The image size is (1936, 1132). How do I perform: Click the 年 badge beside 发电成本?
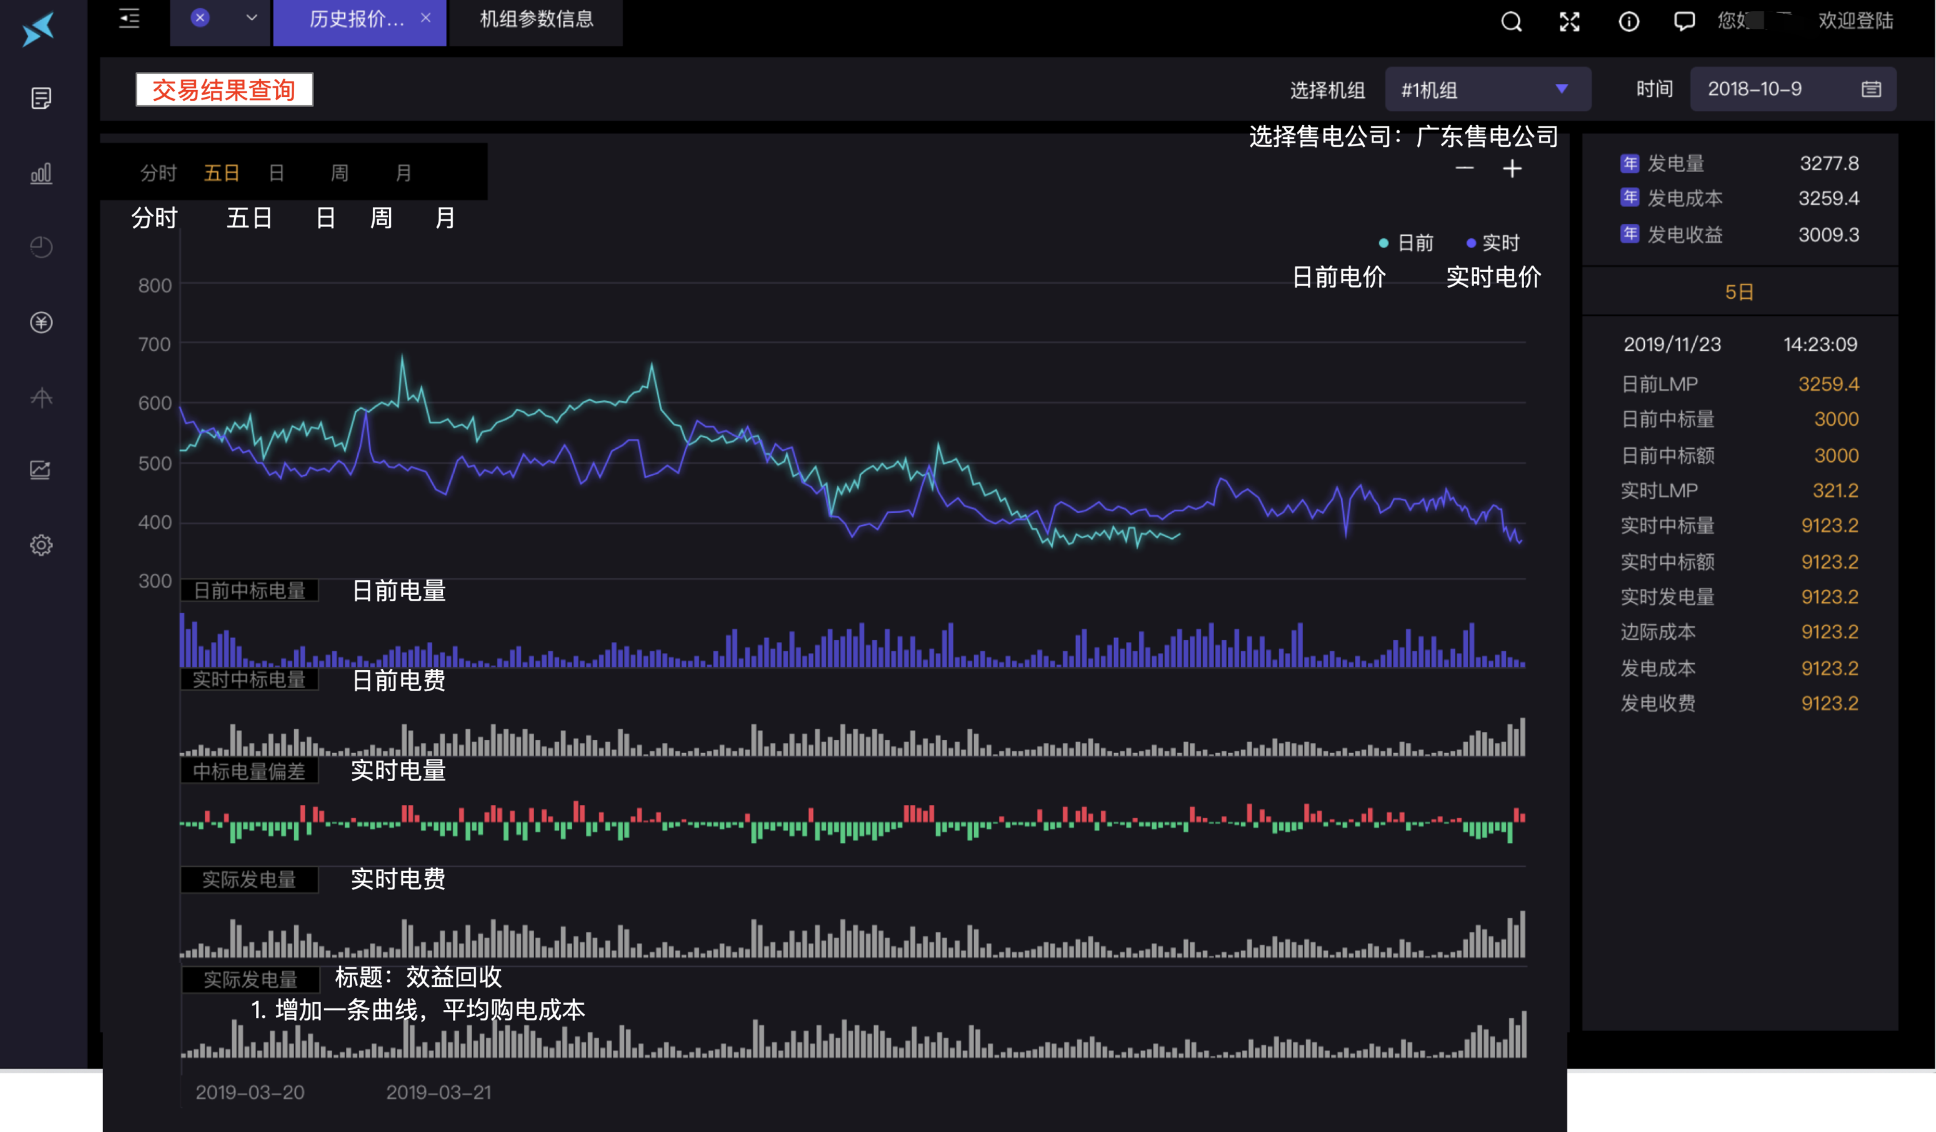pyautogui.click(x=1630, y=198)
